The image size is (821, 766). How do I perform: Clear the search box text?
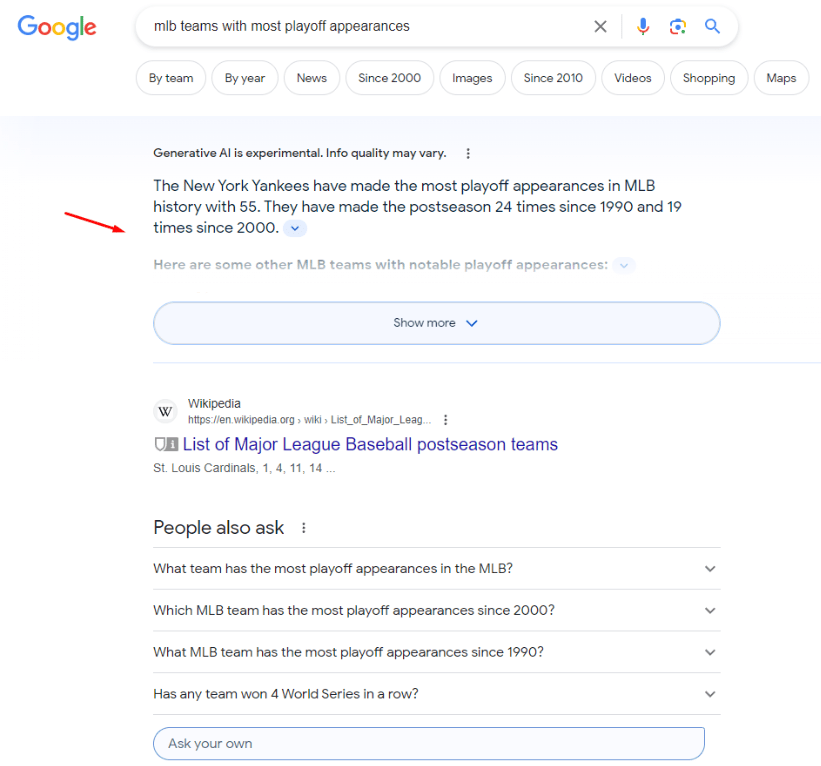tap(600, 27)
